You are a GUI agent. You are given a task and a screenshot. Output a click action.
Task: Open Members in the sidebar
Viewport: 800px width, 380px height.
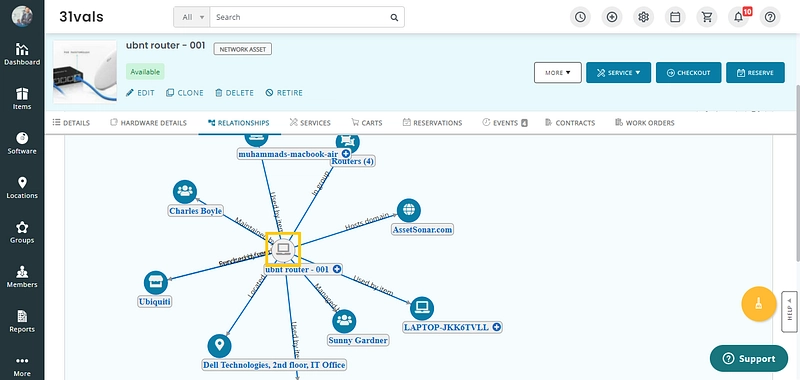pyautogui.click(x=22, y=277)
